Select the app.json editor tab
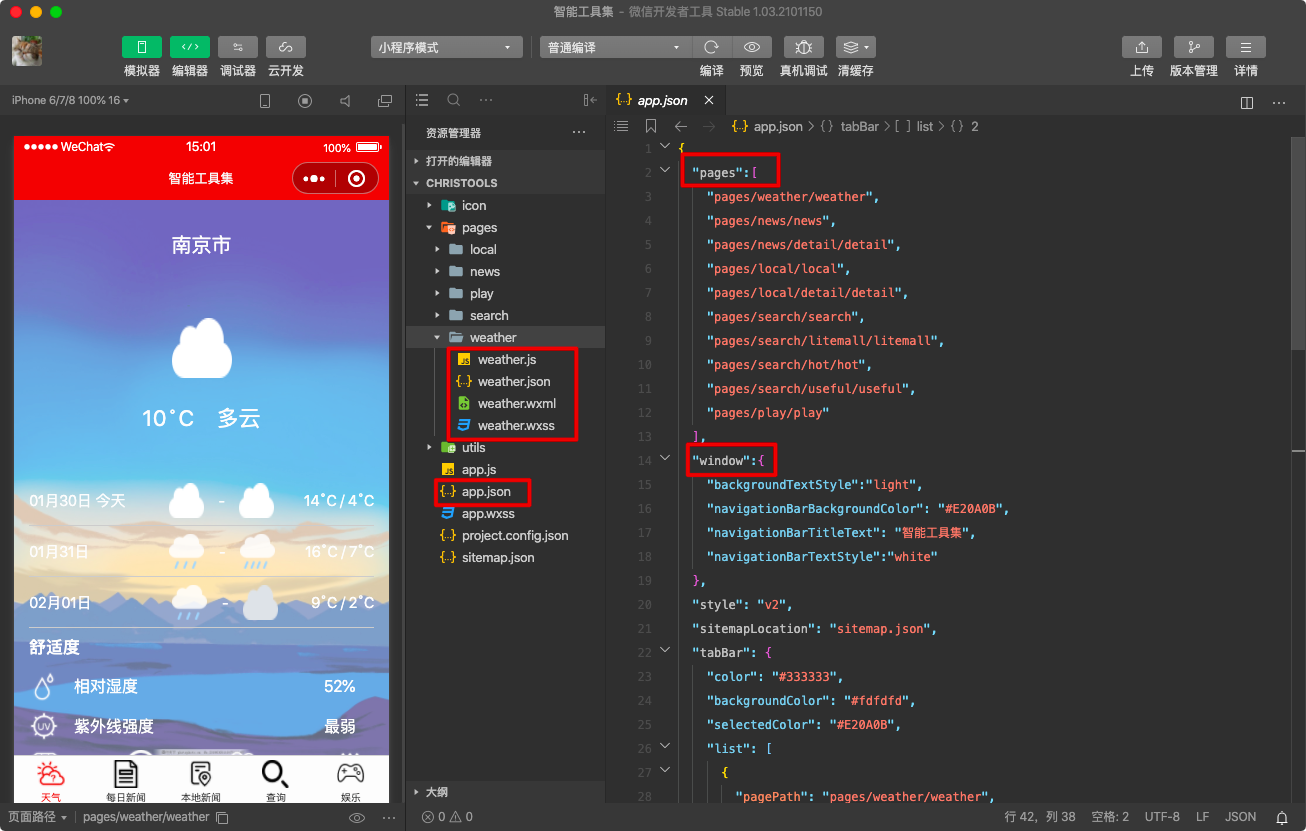This screenshot has width=1306, height=831. pos(667,100)
